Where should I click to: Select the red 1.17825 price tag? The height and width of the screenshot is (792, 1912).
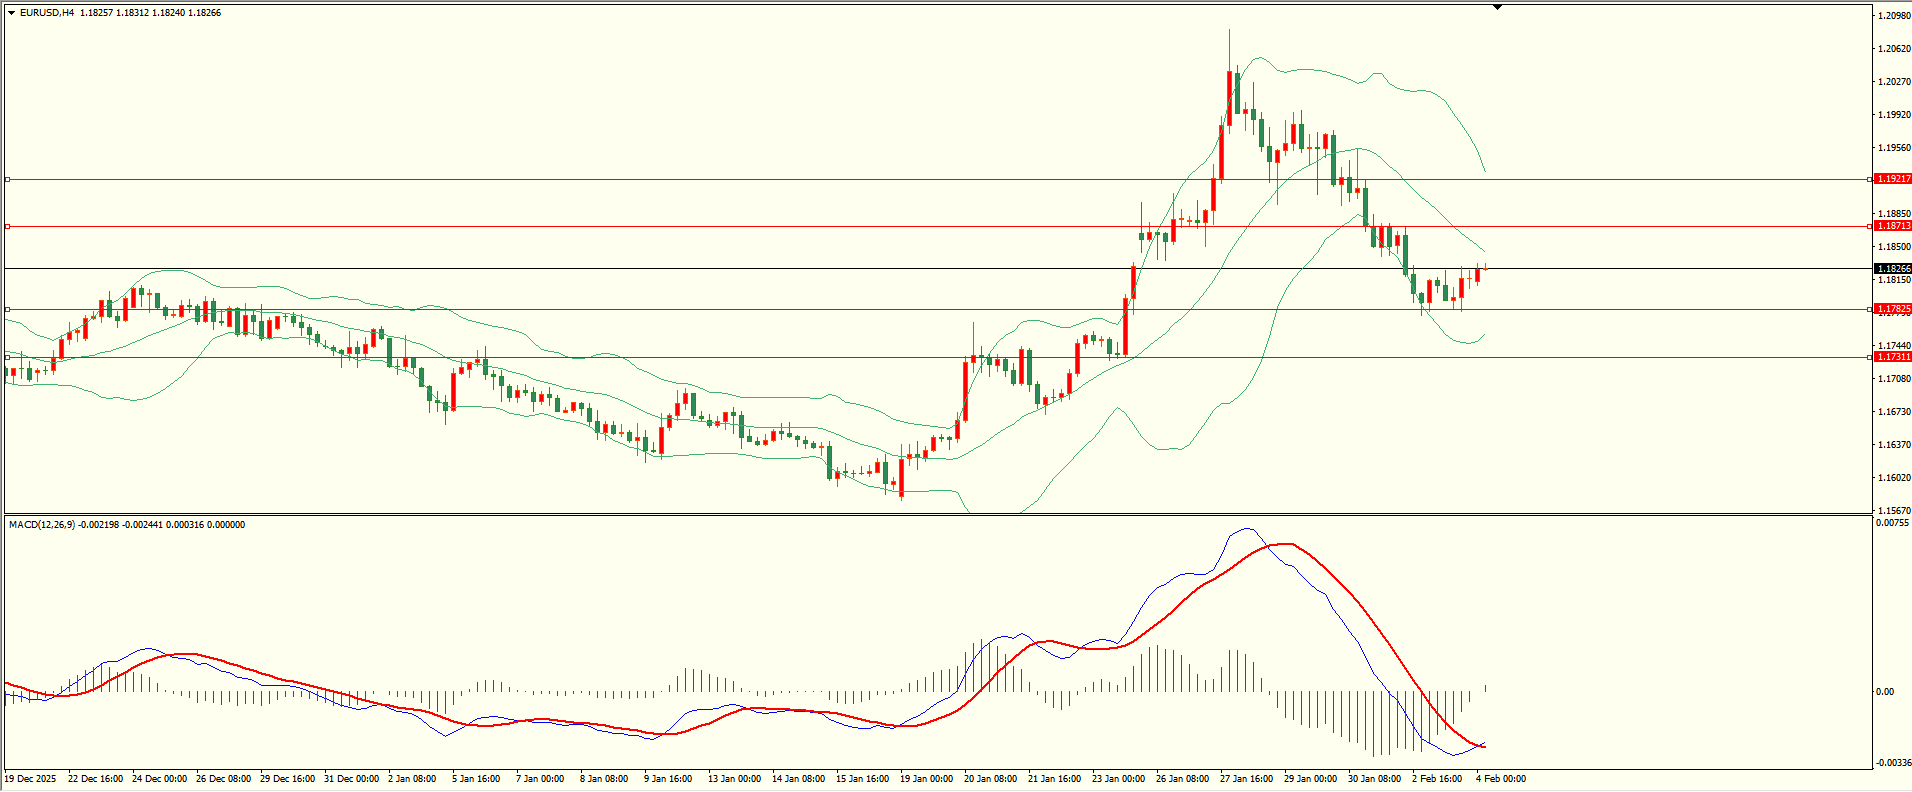click(1893, 309)
